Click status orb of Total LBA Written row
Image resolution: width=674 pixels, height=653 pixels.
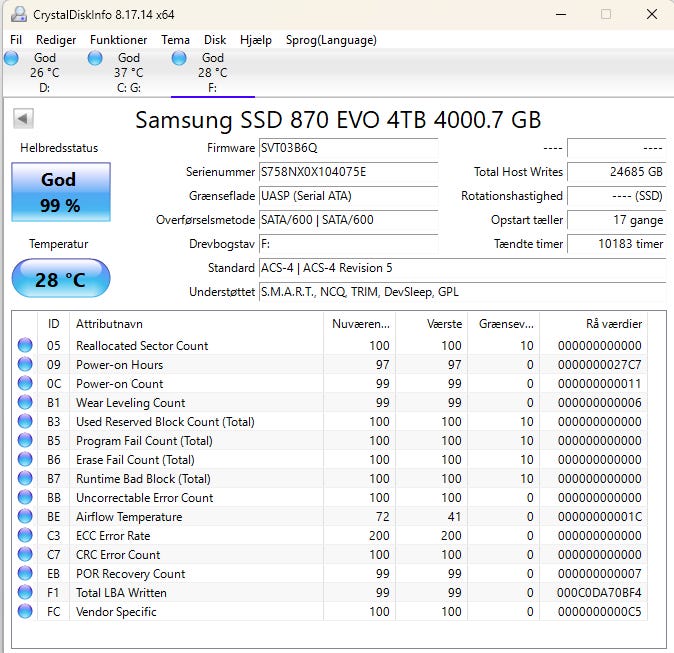[25, 592]
